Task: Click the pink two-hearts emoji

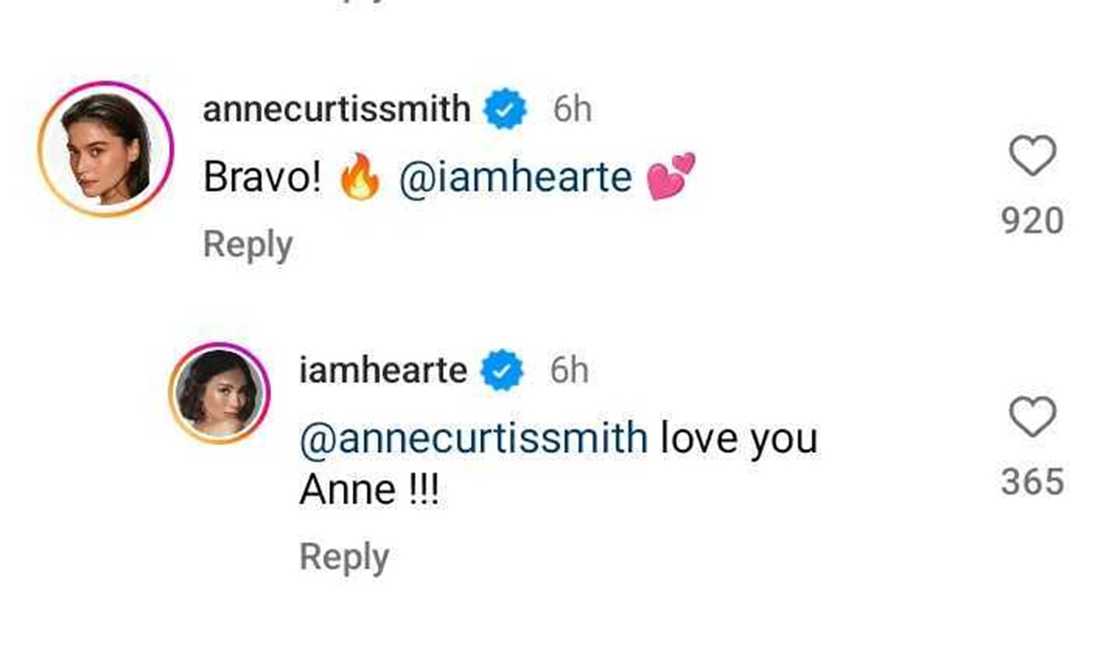Action: (670, 178)
